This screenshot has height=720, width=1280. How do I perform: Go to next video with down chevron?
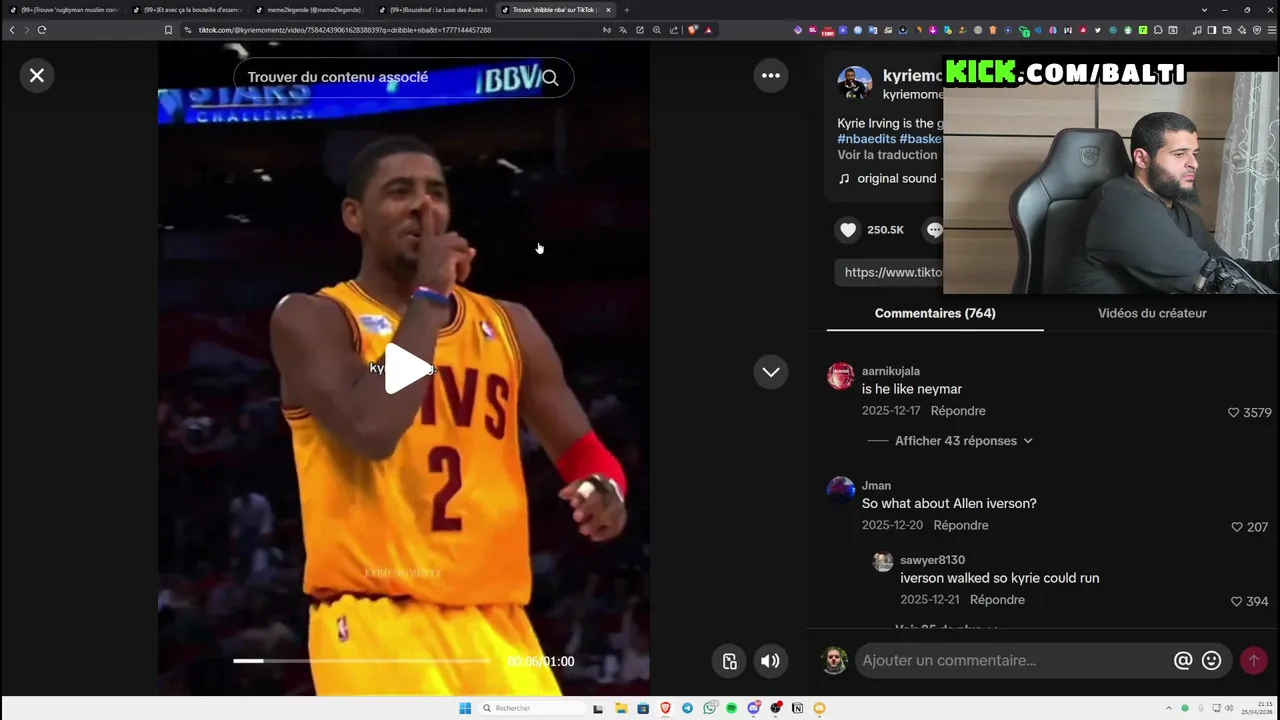[x=770, y=372]
